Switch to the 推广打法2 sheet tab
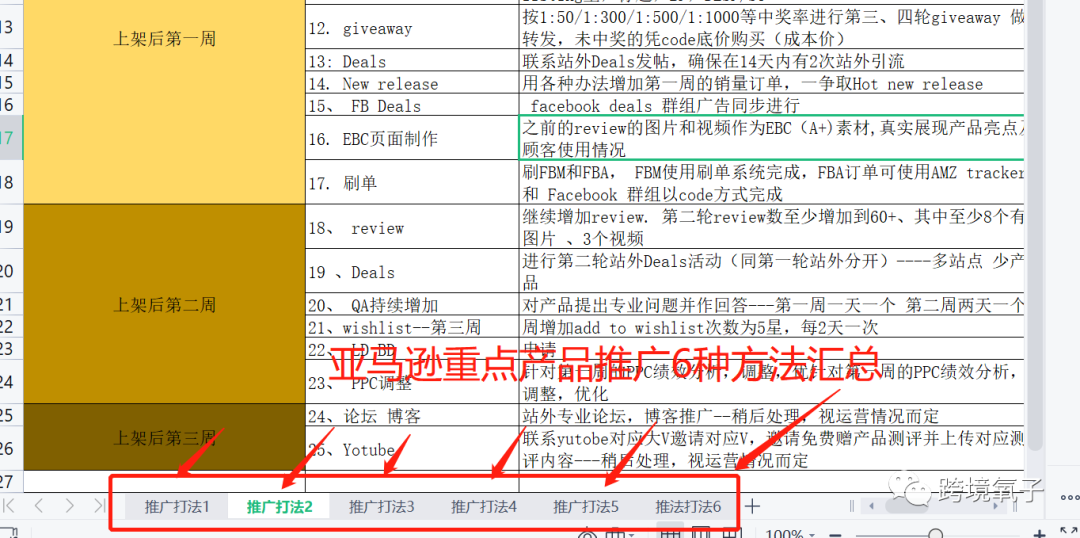1080x538 pixels. tap(280, 507)
